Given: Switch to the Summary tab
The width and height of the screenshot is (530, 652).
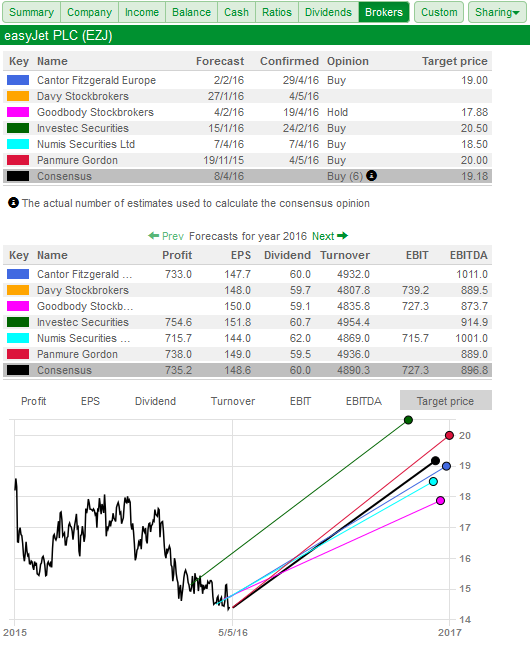Looking at the screenshot, I should tap(32, 12).
